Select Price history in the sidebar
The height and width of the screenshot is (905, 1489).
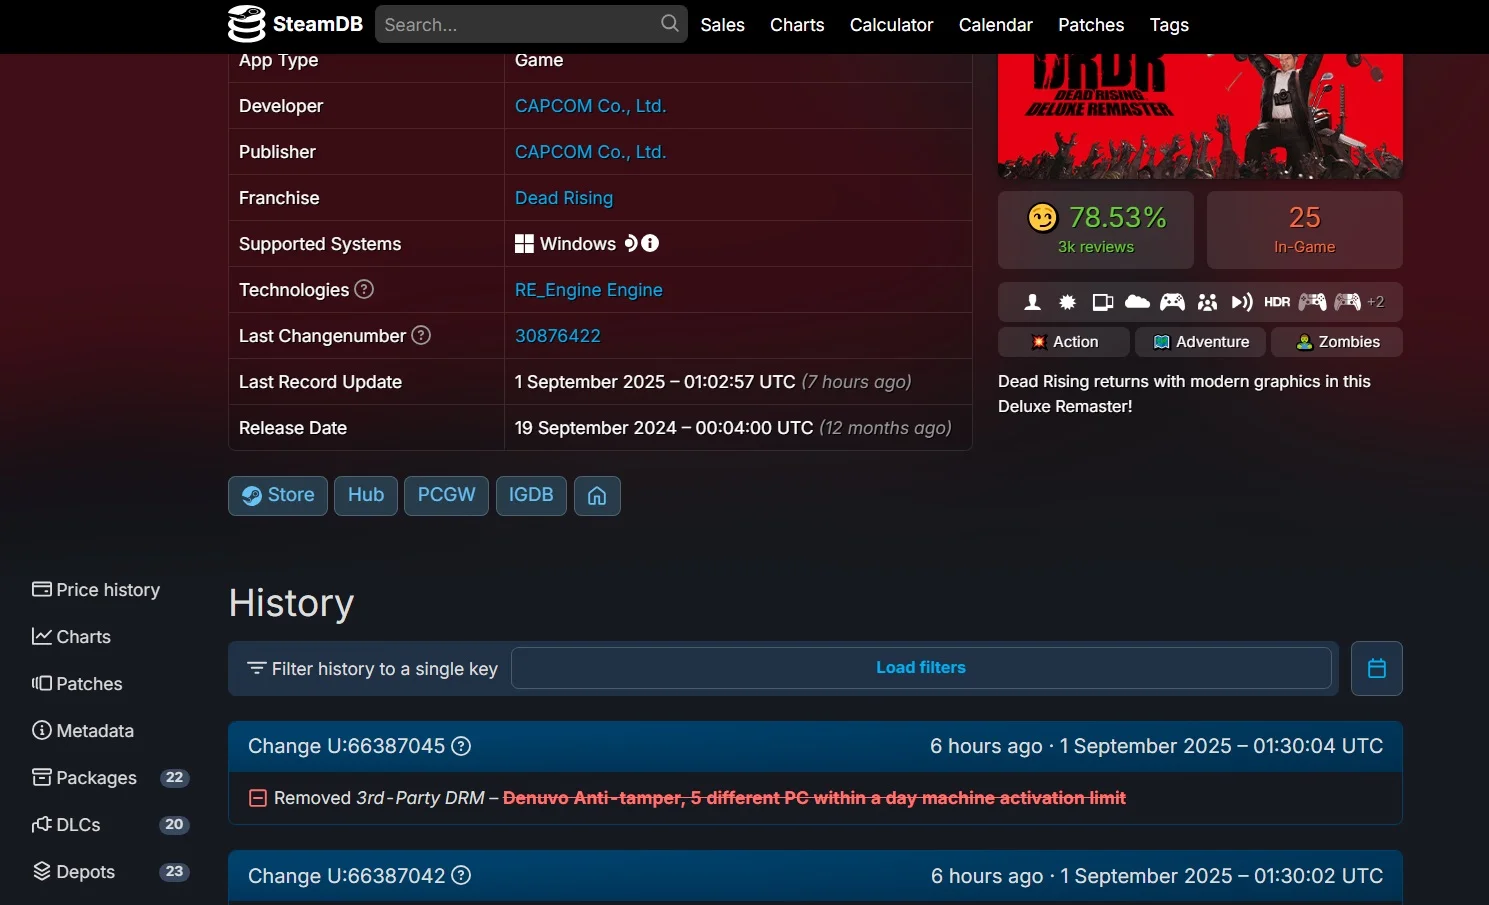(96, 590)
